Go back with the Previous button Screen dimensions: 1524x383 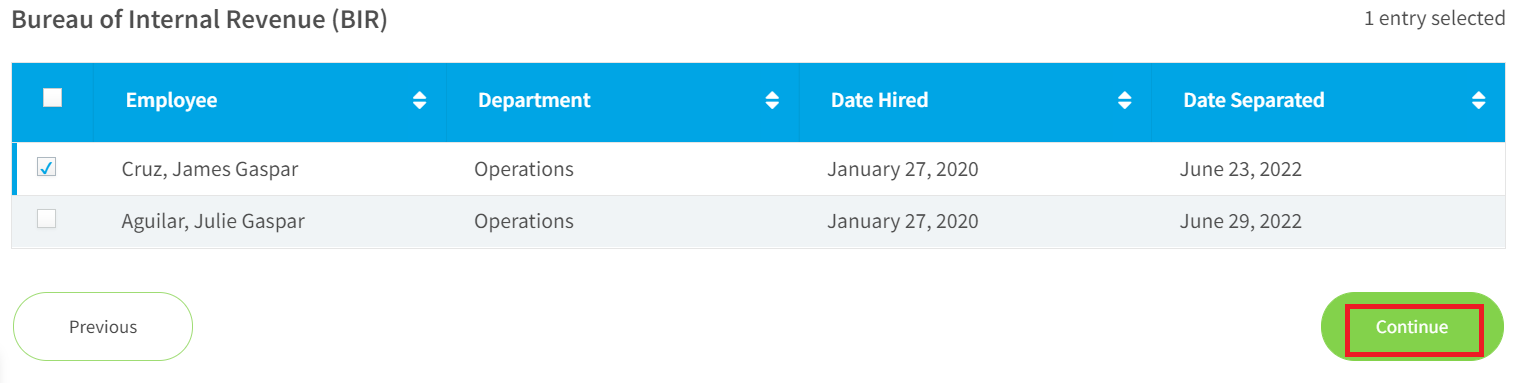(103, 327)
